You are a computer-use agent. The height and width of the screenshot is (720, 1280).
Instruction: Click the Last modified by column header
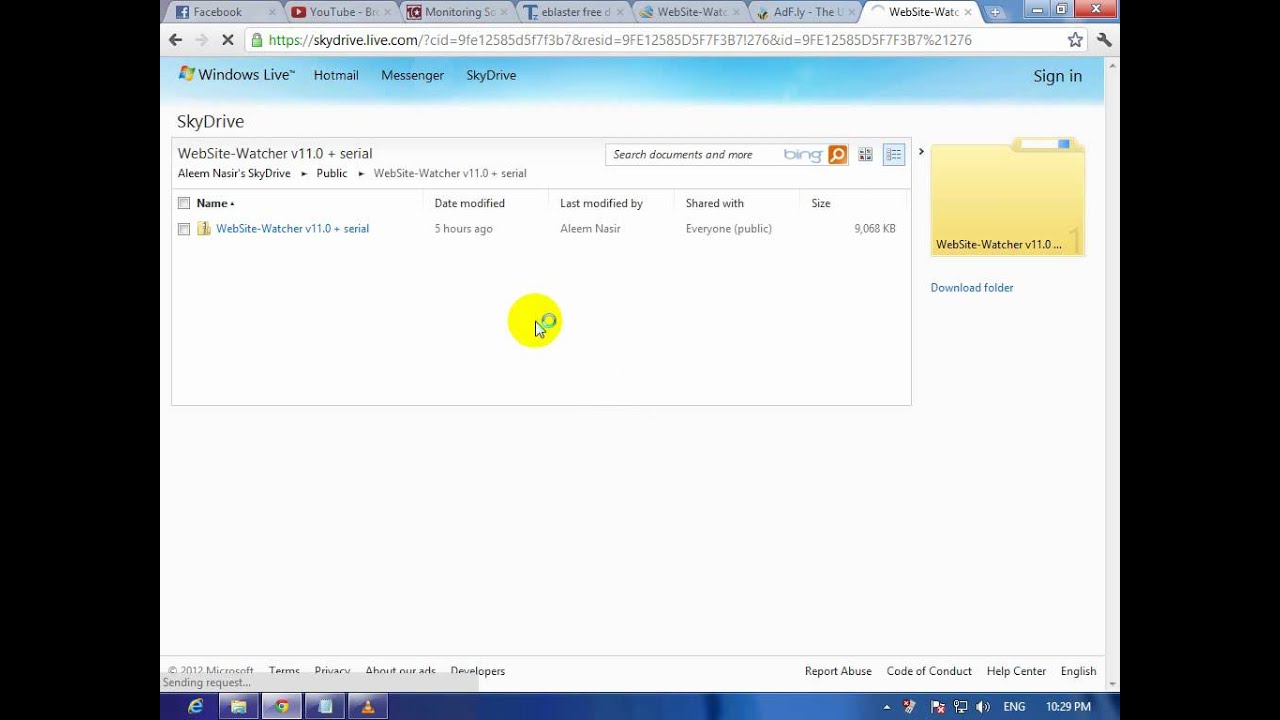[601, 203]
